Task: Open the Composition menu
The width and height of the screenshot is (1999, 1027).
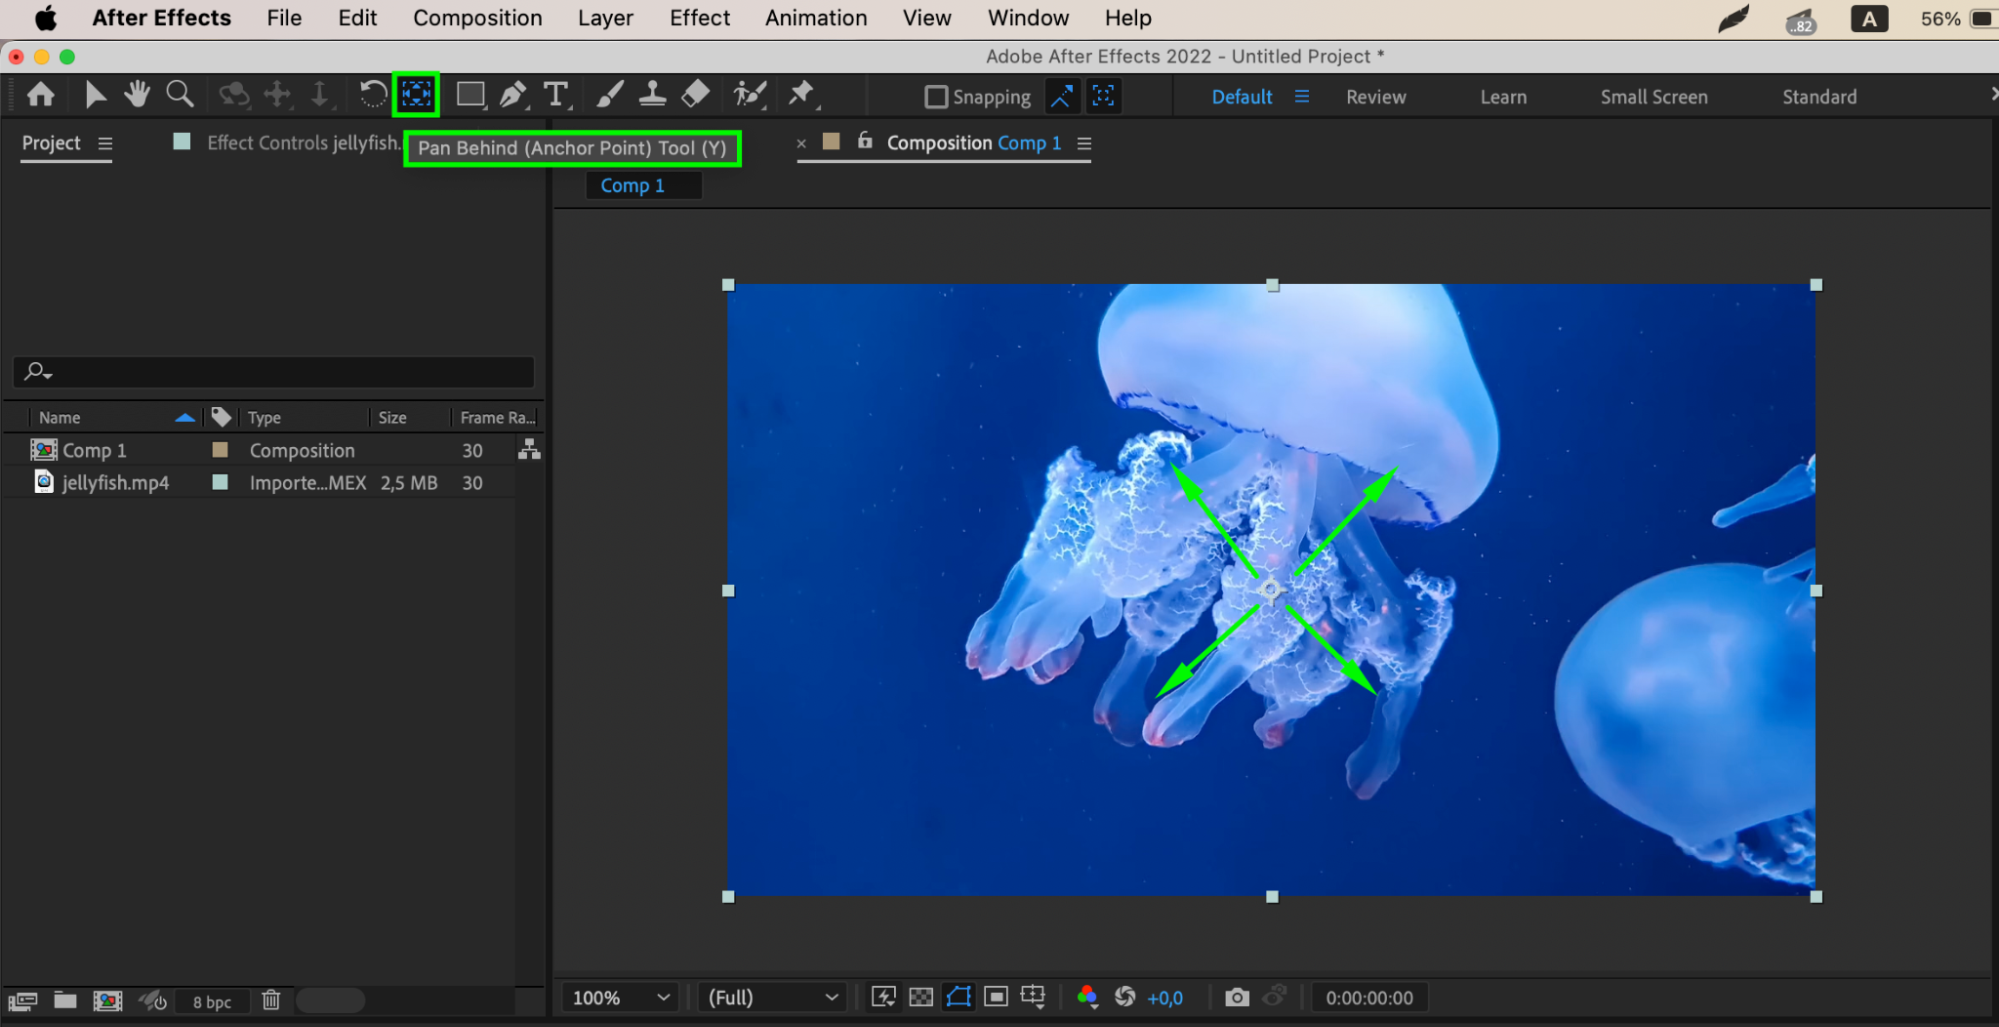Action: (x=477, y=18)
